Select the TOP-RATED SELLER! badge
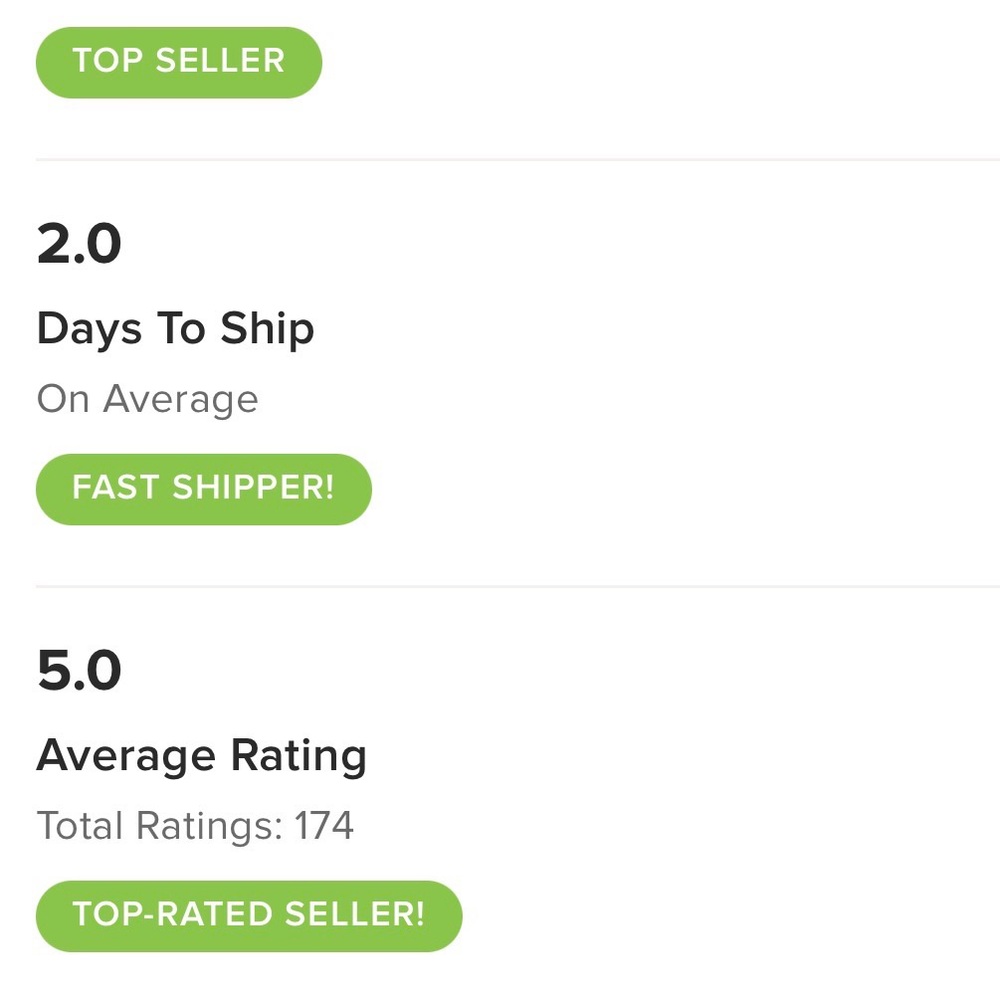The height and width of the screenshot is (1000, 1000). point(248,915)
